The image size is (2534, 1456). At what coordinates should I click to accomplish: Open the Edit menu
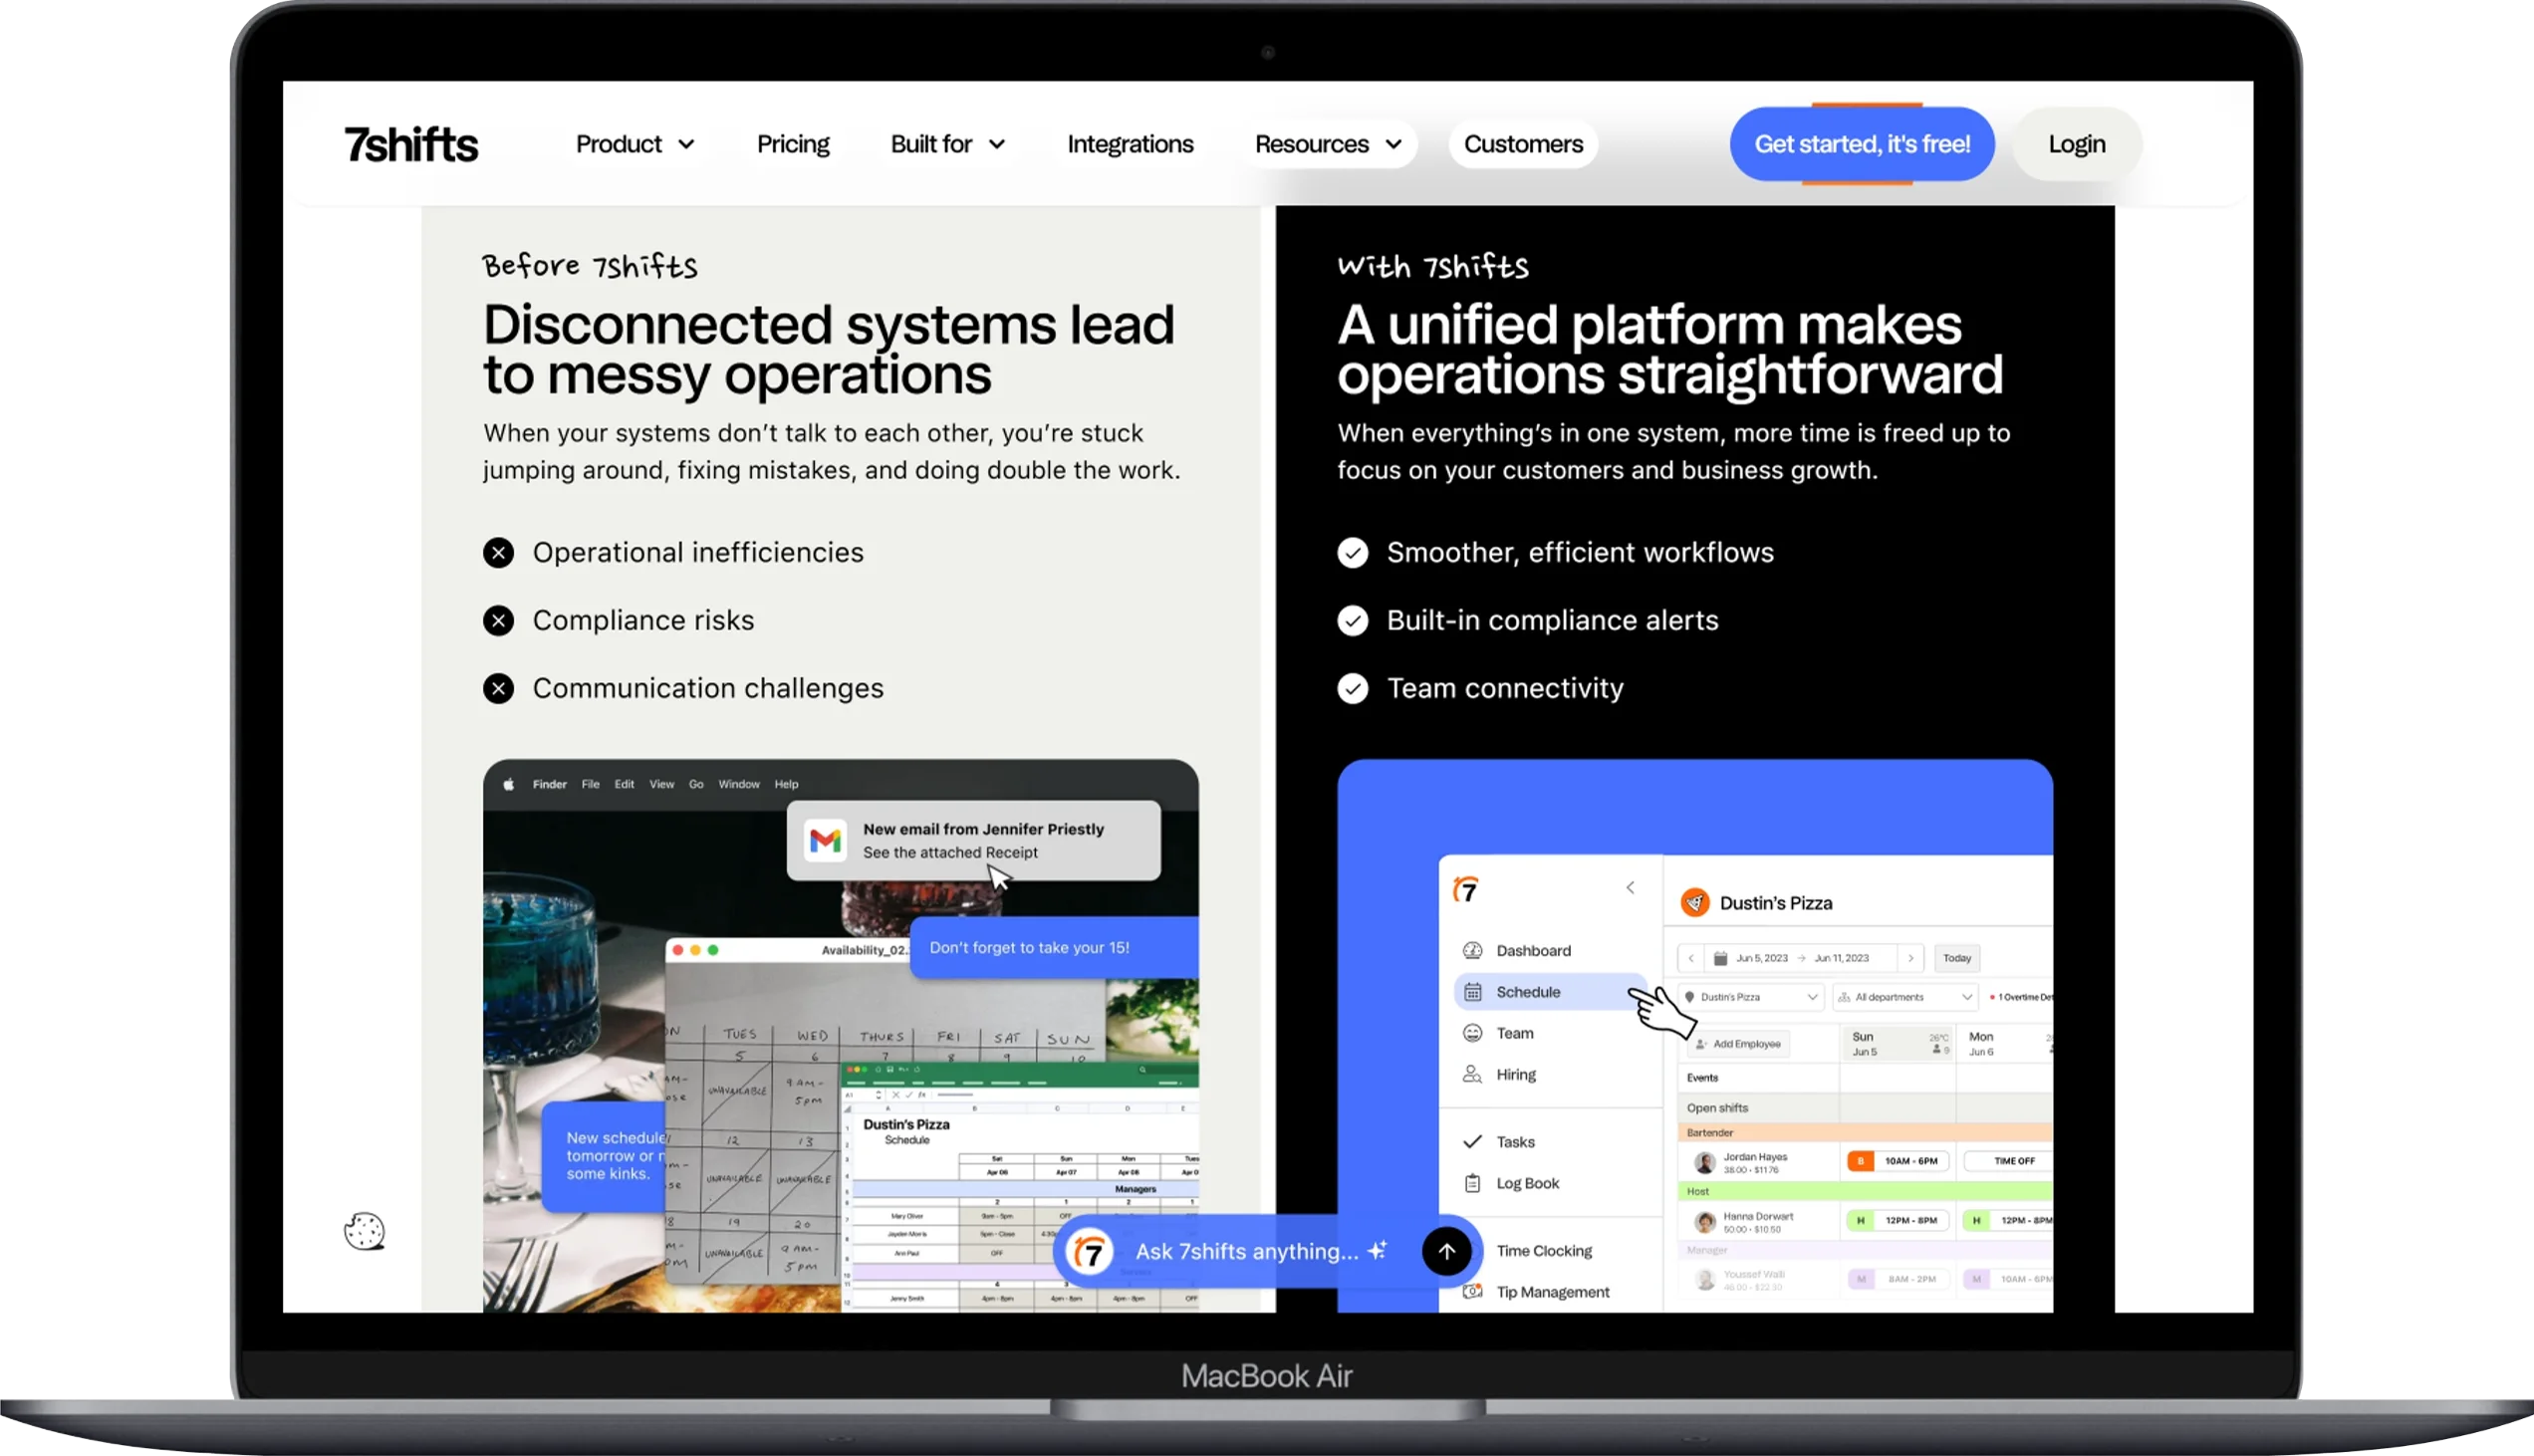click(x=624, y=784)
